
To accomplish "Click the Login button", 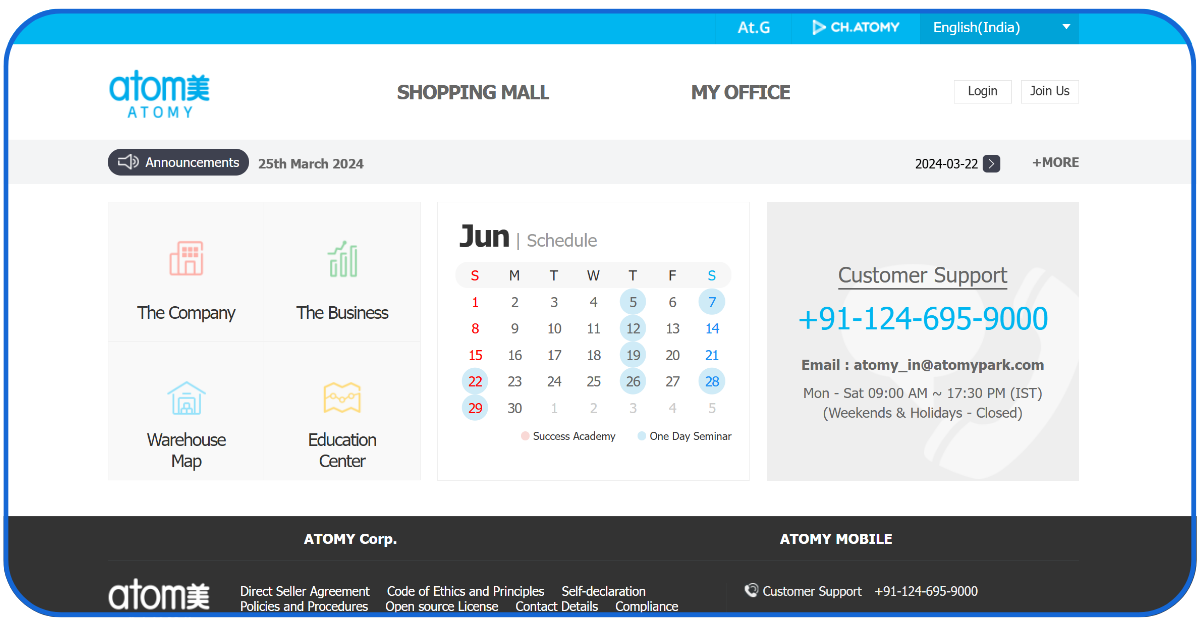I will point(983,91).
